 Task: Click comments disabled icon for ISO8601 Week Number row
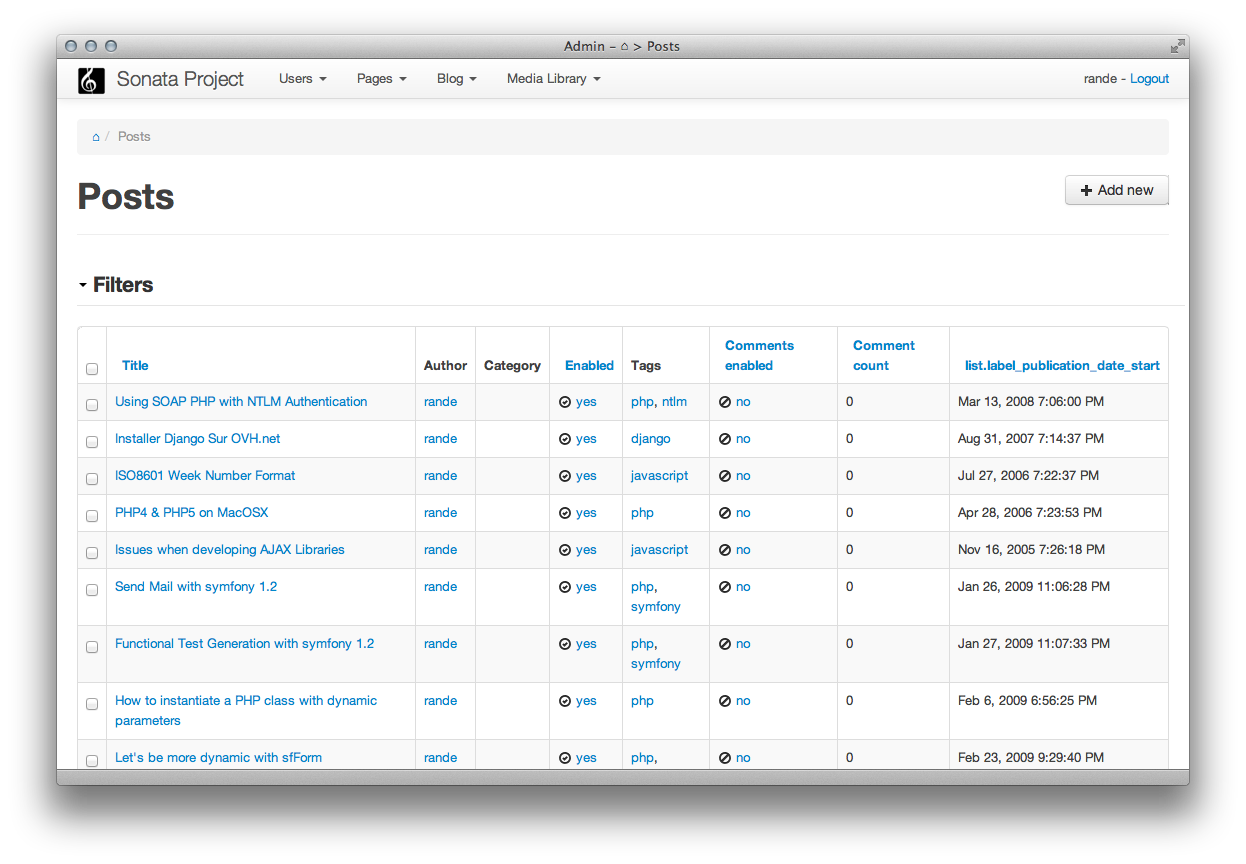pyautogui.click(x=725, y=476)
